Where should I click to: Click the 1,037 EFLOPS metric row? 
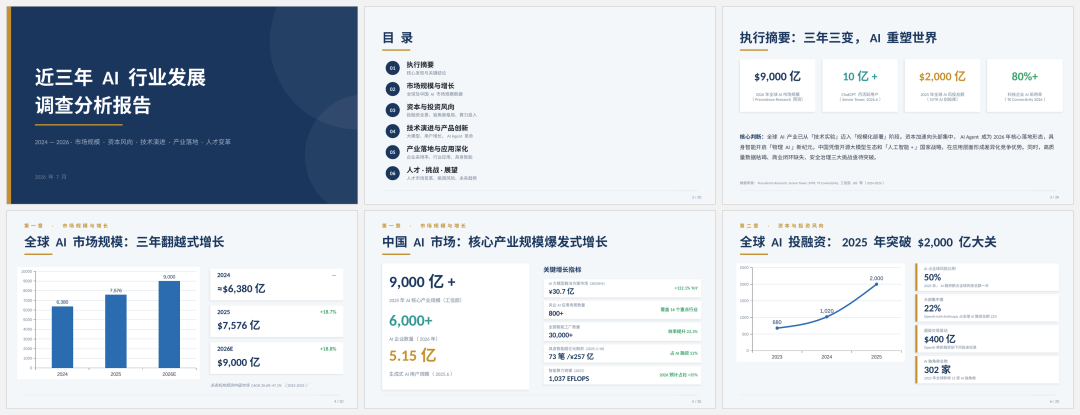622,375
